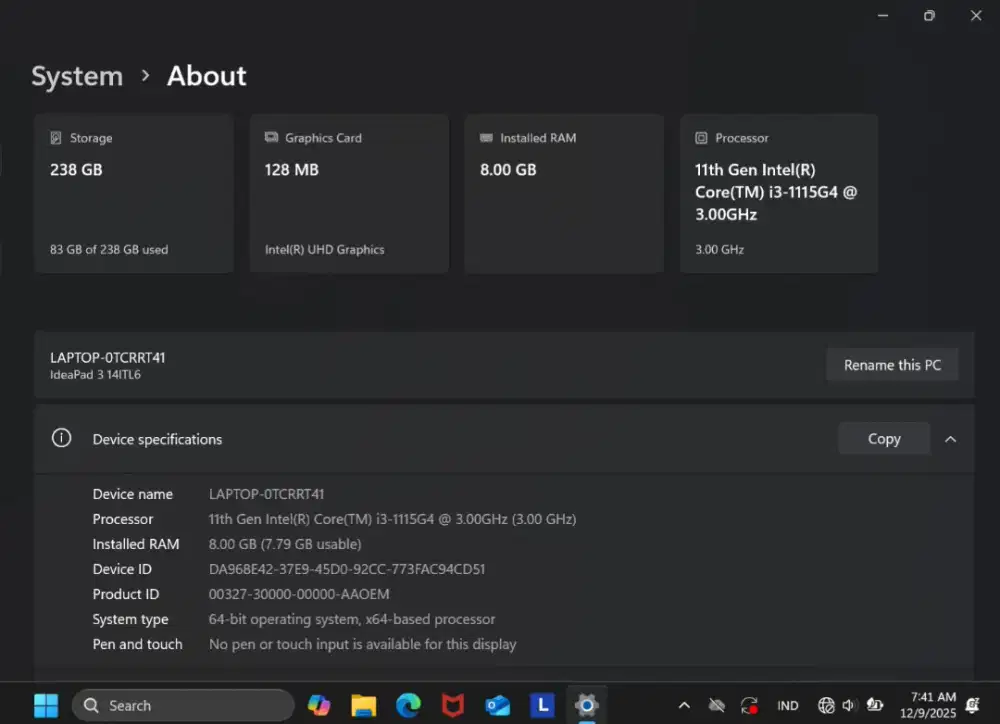Click the Graphics Card icon
1000x724 pixels.
pos(270,138)
